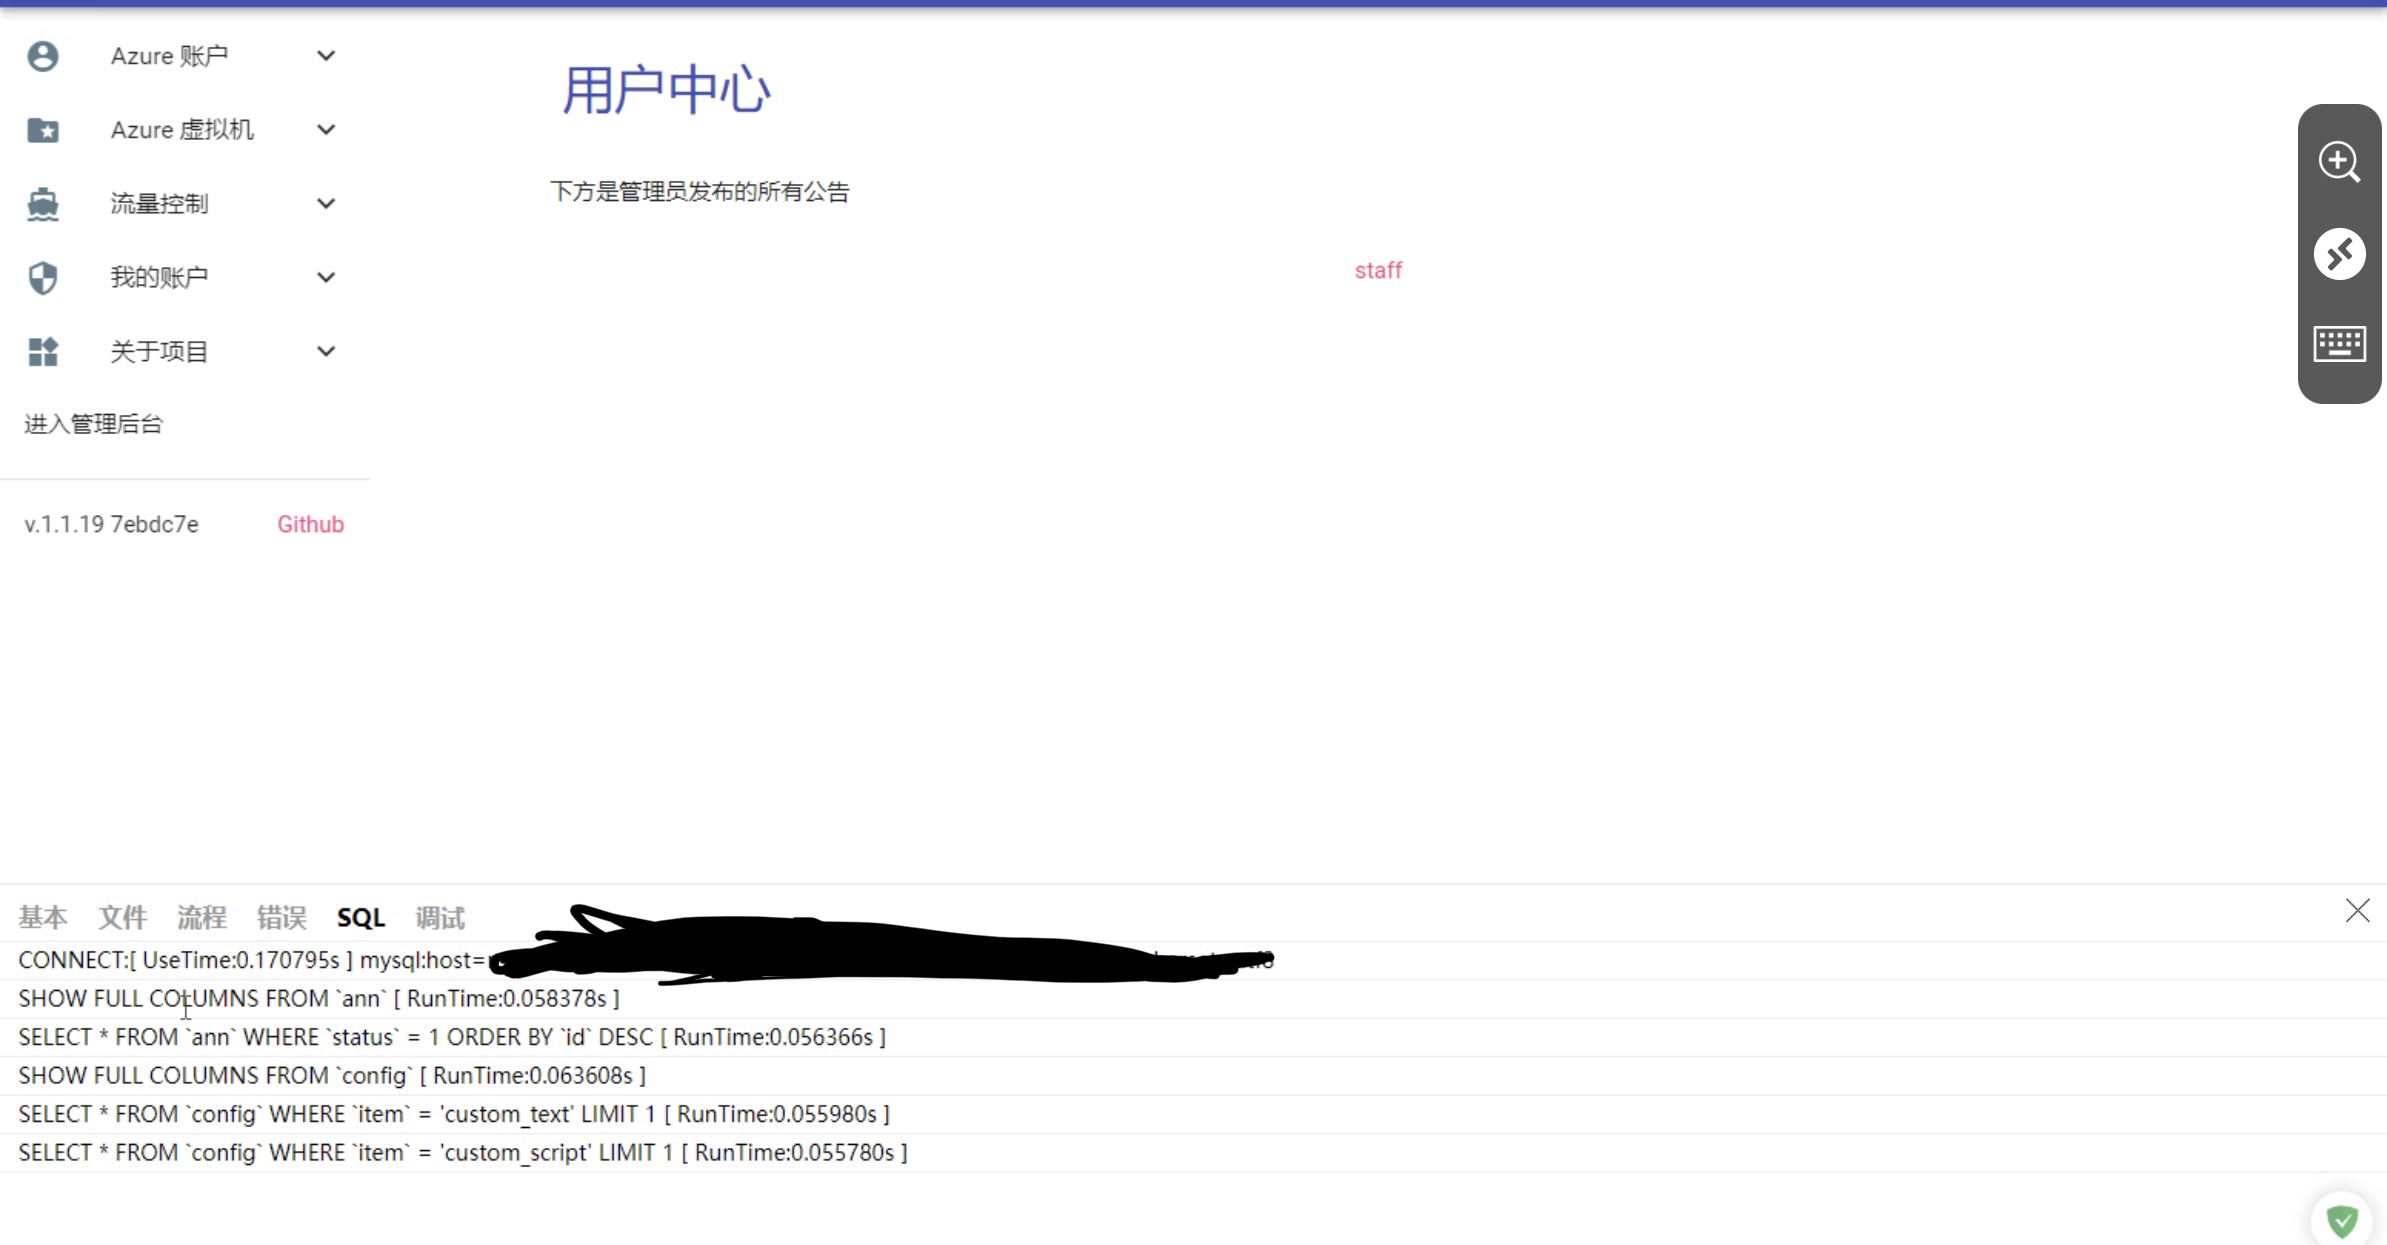Expand the Azure 虚拟机 section
This screenshot has height=1245, width=2387.
click(325, 130)
